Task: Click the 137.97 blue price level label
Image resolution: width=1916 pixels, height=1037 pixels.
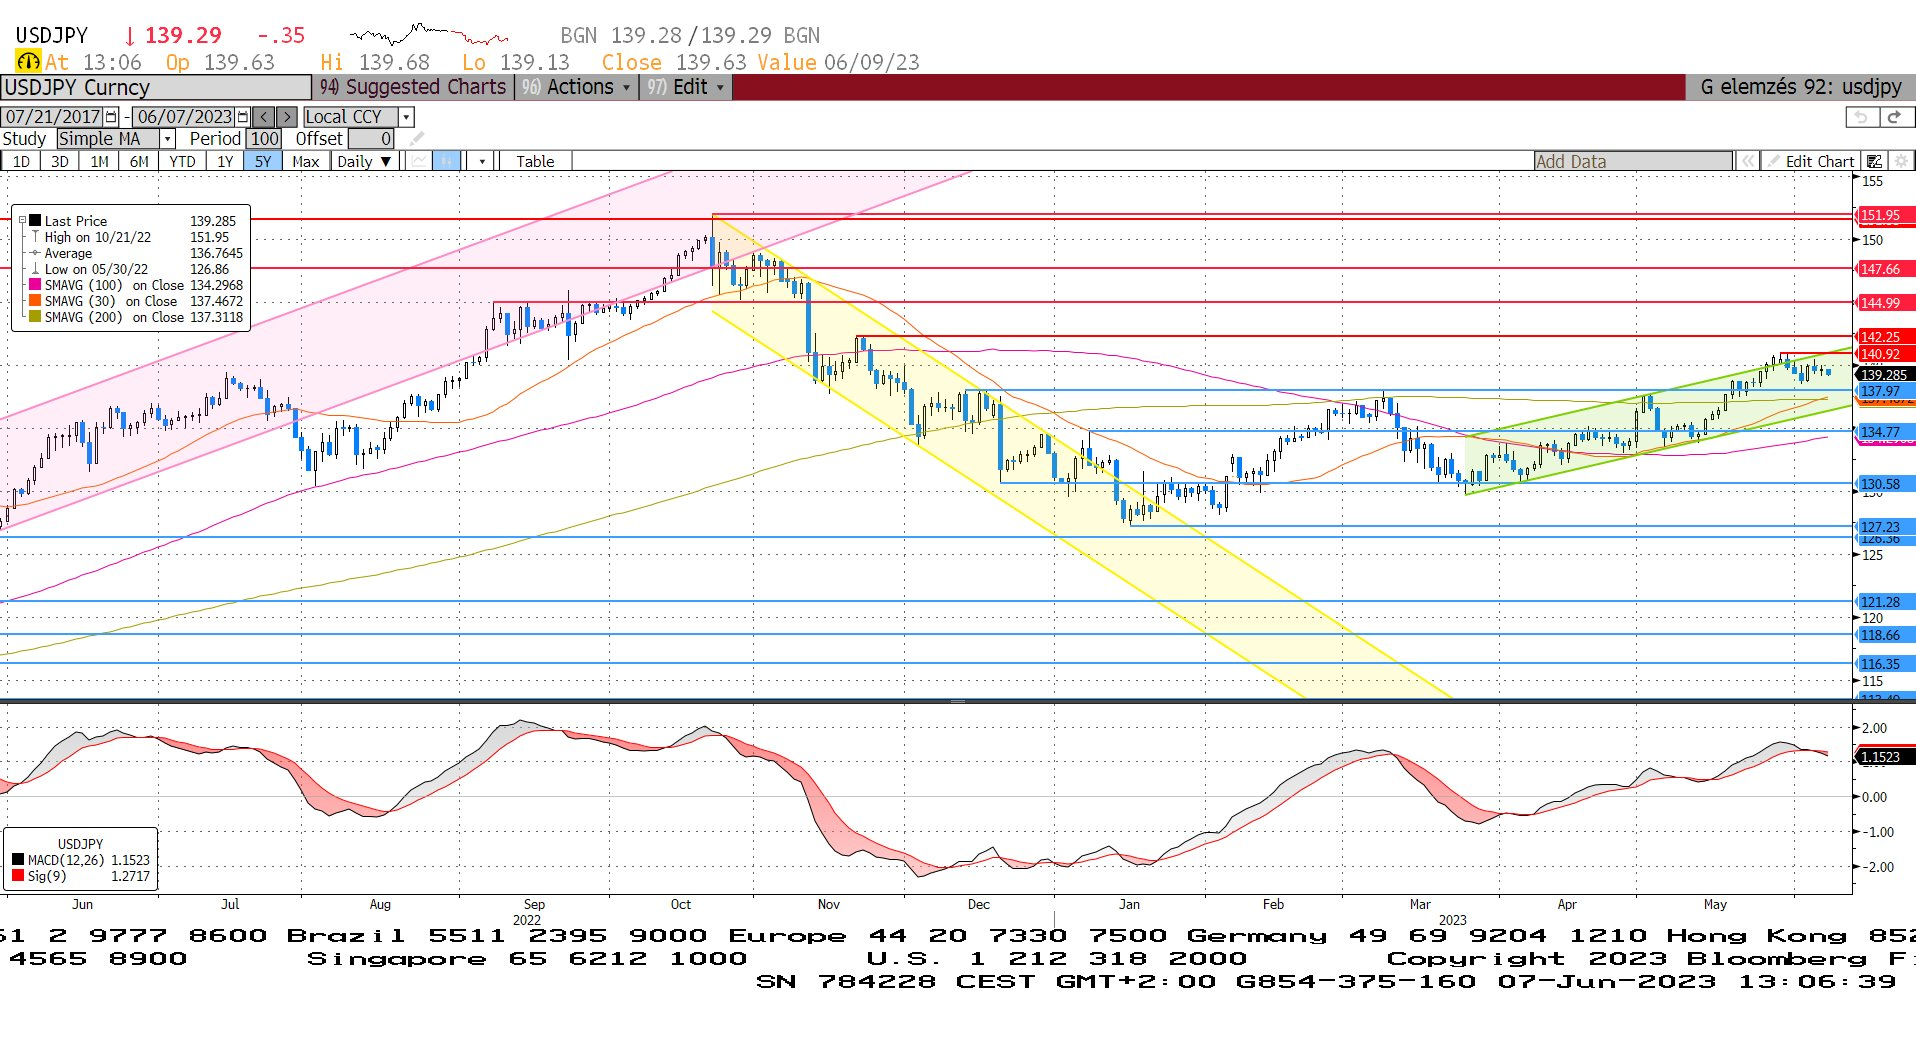Action: (1884, 391)
